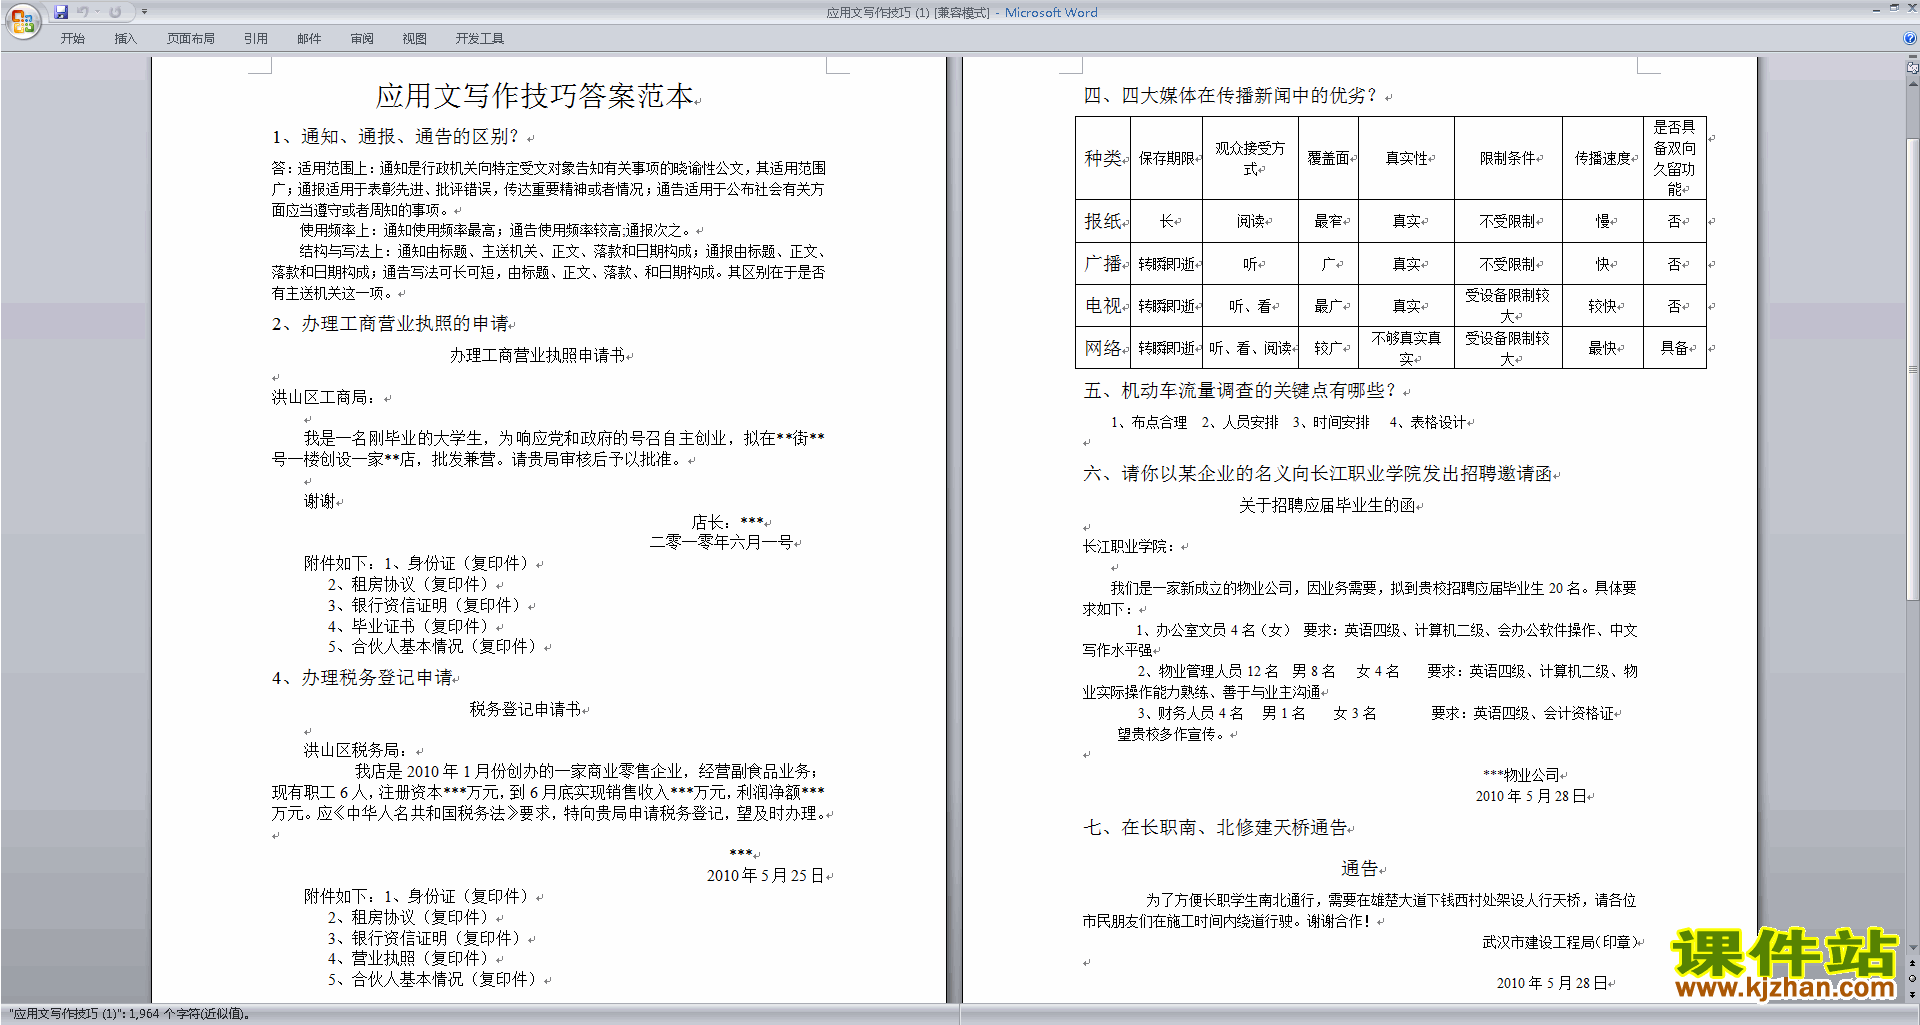Click the date 二零一零年六月一号

[x=721, y=542]
